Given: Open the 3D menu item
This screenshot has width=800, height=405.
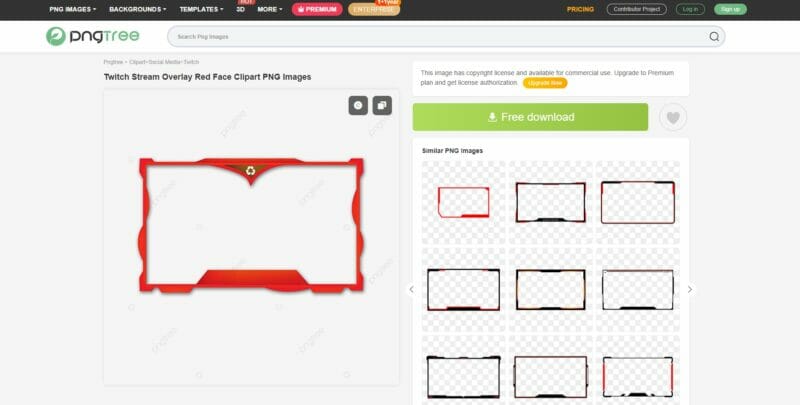Looking at the screenshot, I should click(x=241, y=9).
